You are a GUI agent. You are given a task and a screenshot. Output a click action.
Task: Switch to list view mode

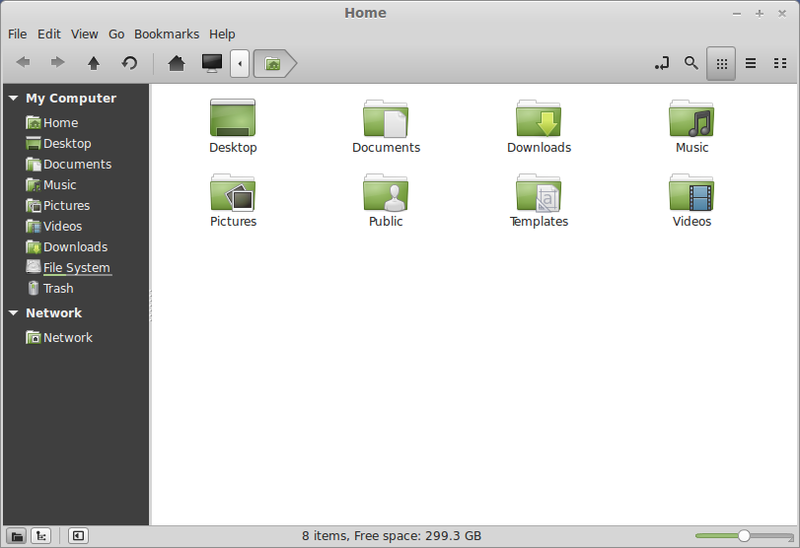pyautogui.click(x=750, y=63)
